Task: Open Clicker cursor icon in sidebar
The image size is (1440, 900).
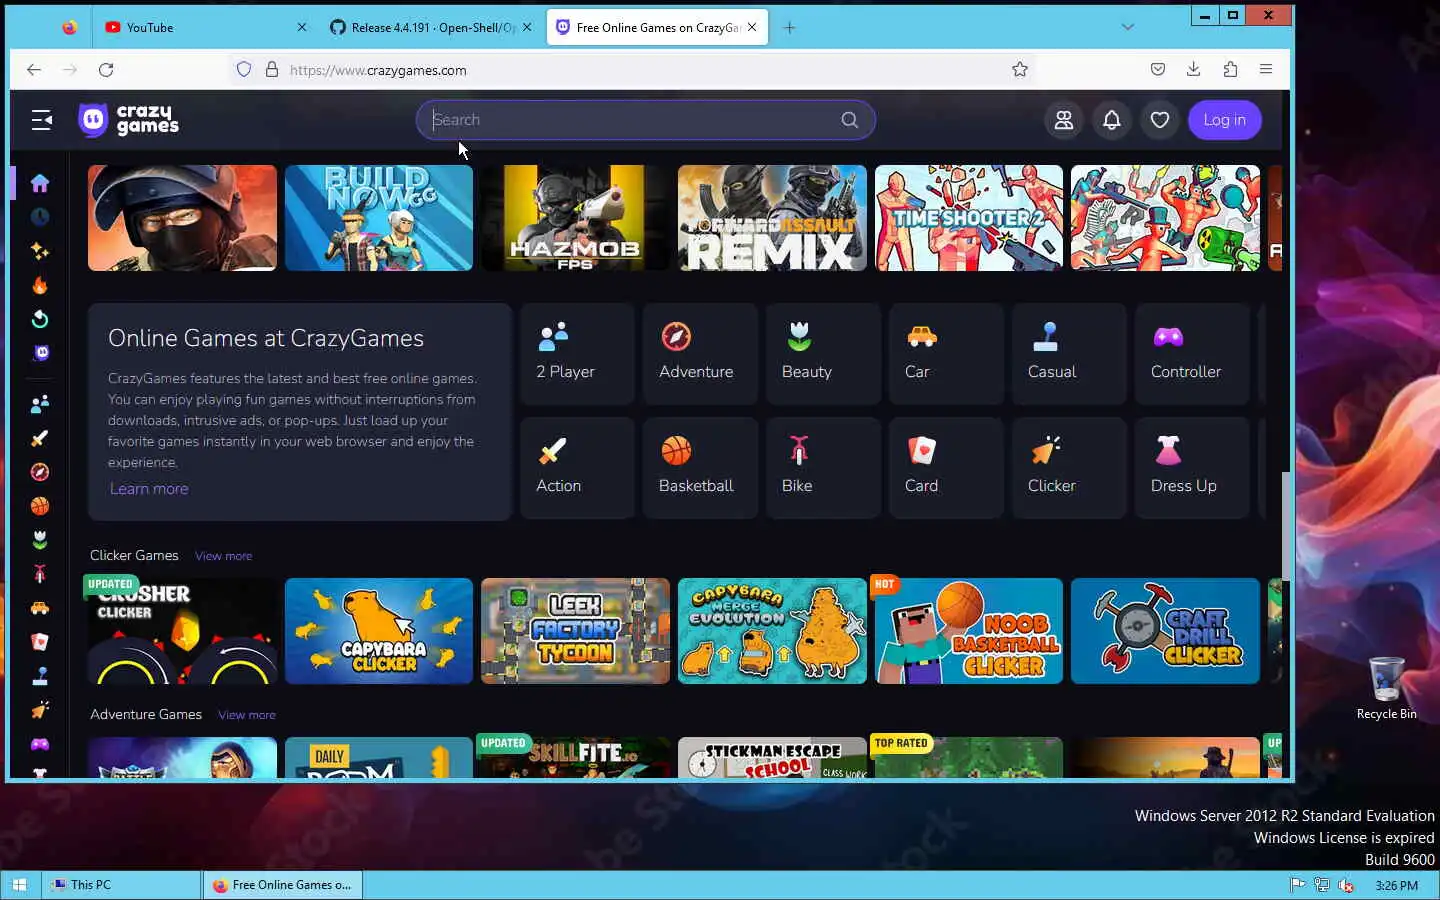Action: tap(40, 710)
